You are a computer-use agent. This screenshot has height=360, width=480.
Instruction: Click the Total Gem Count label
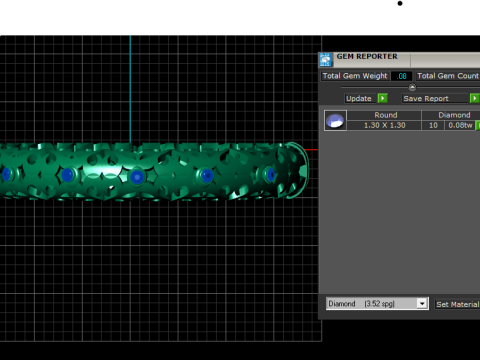pos(448,76)
